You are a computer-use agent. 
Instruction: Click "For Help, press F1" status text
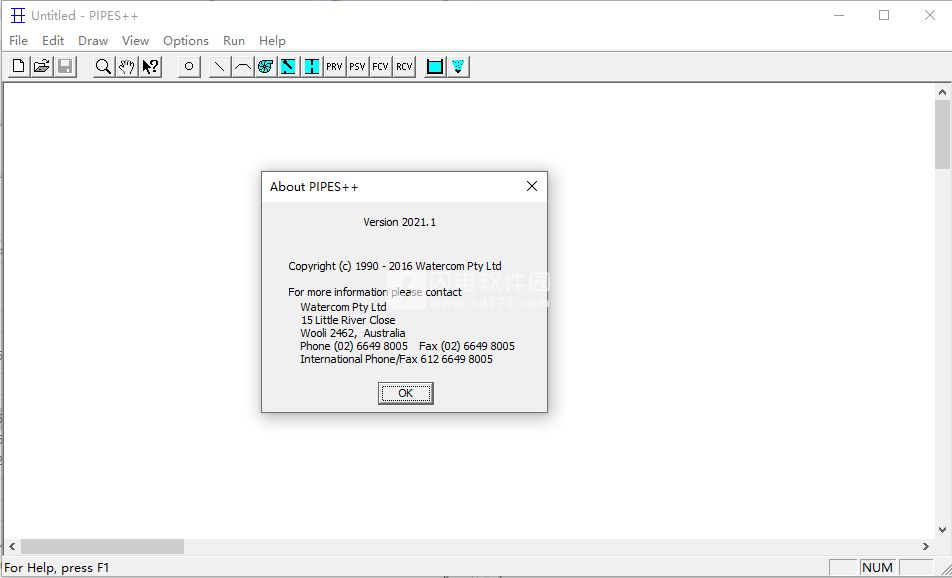pyautogui.click(x=56, y=568)
